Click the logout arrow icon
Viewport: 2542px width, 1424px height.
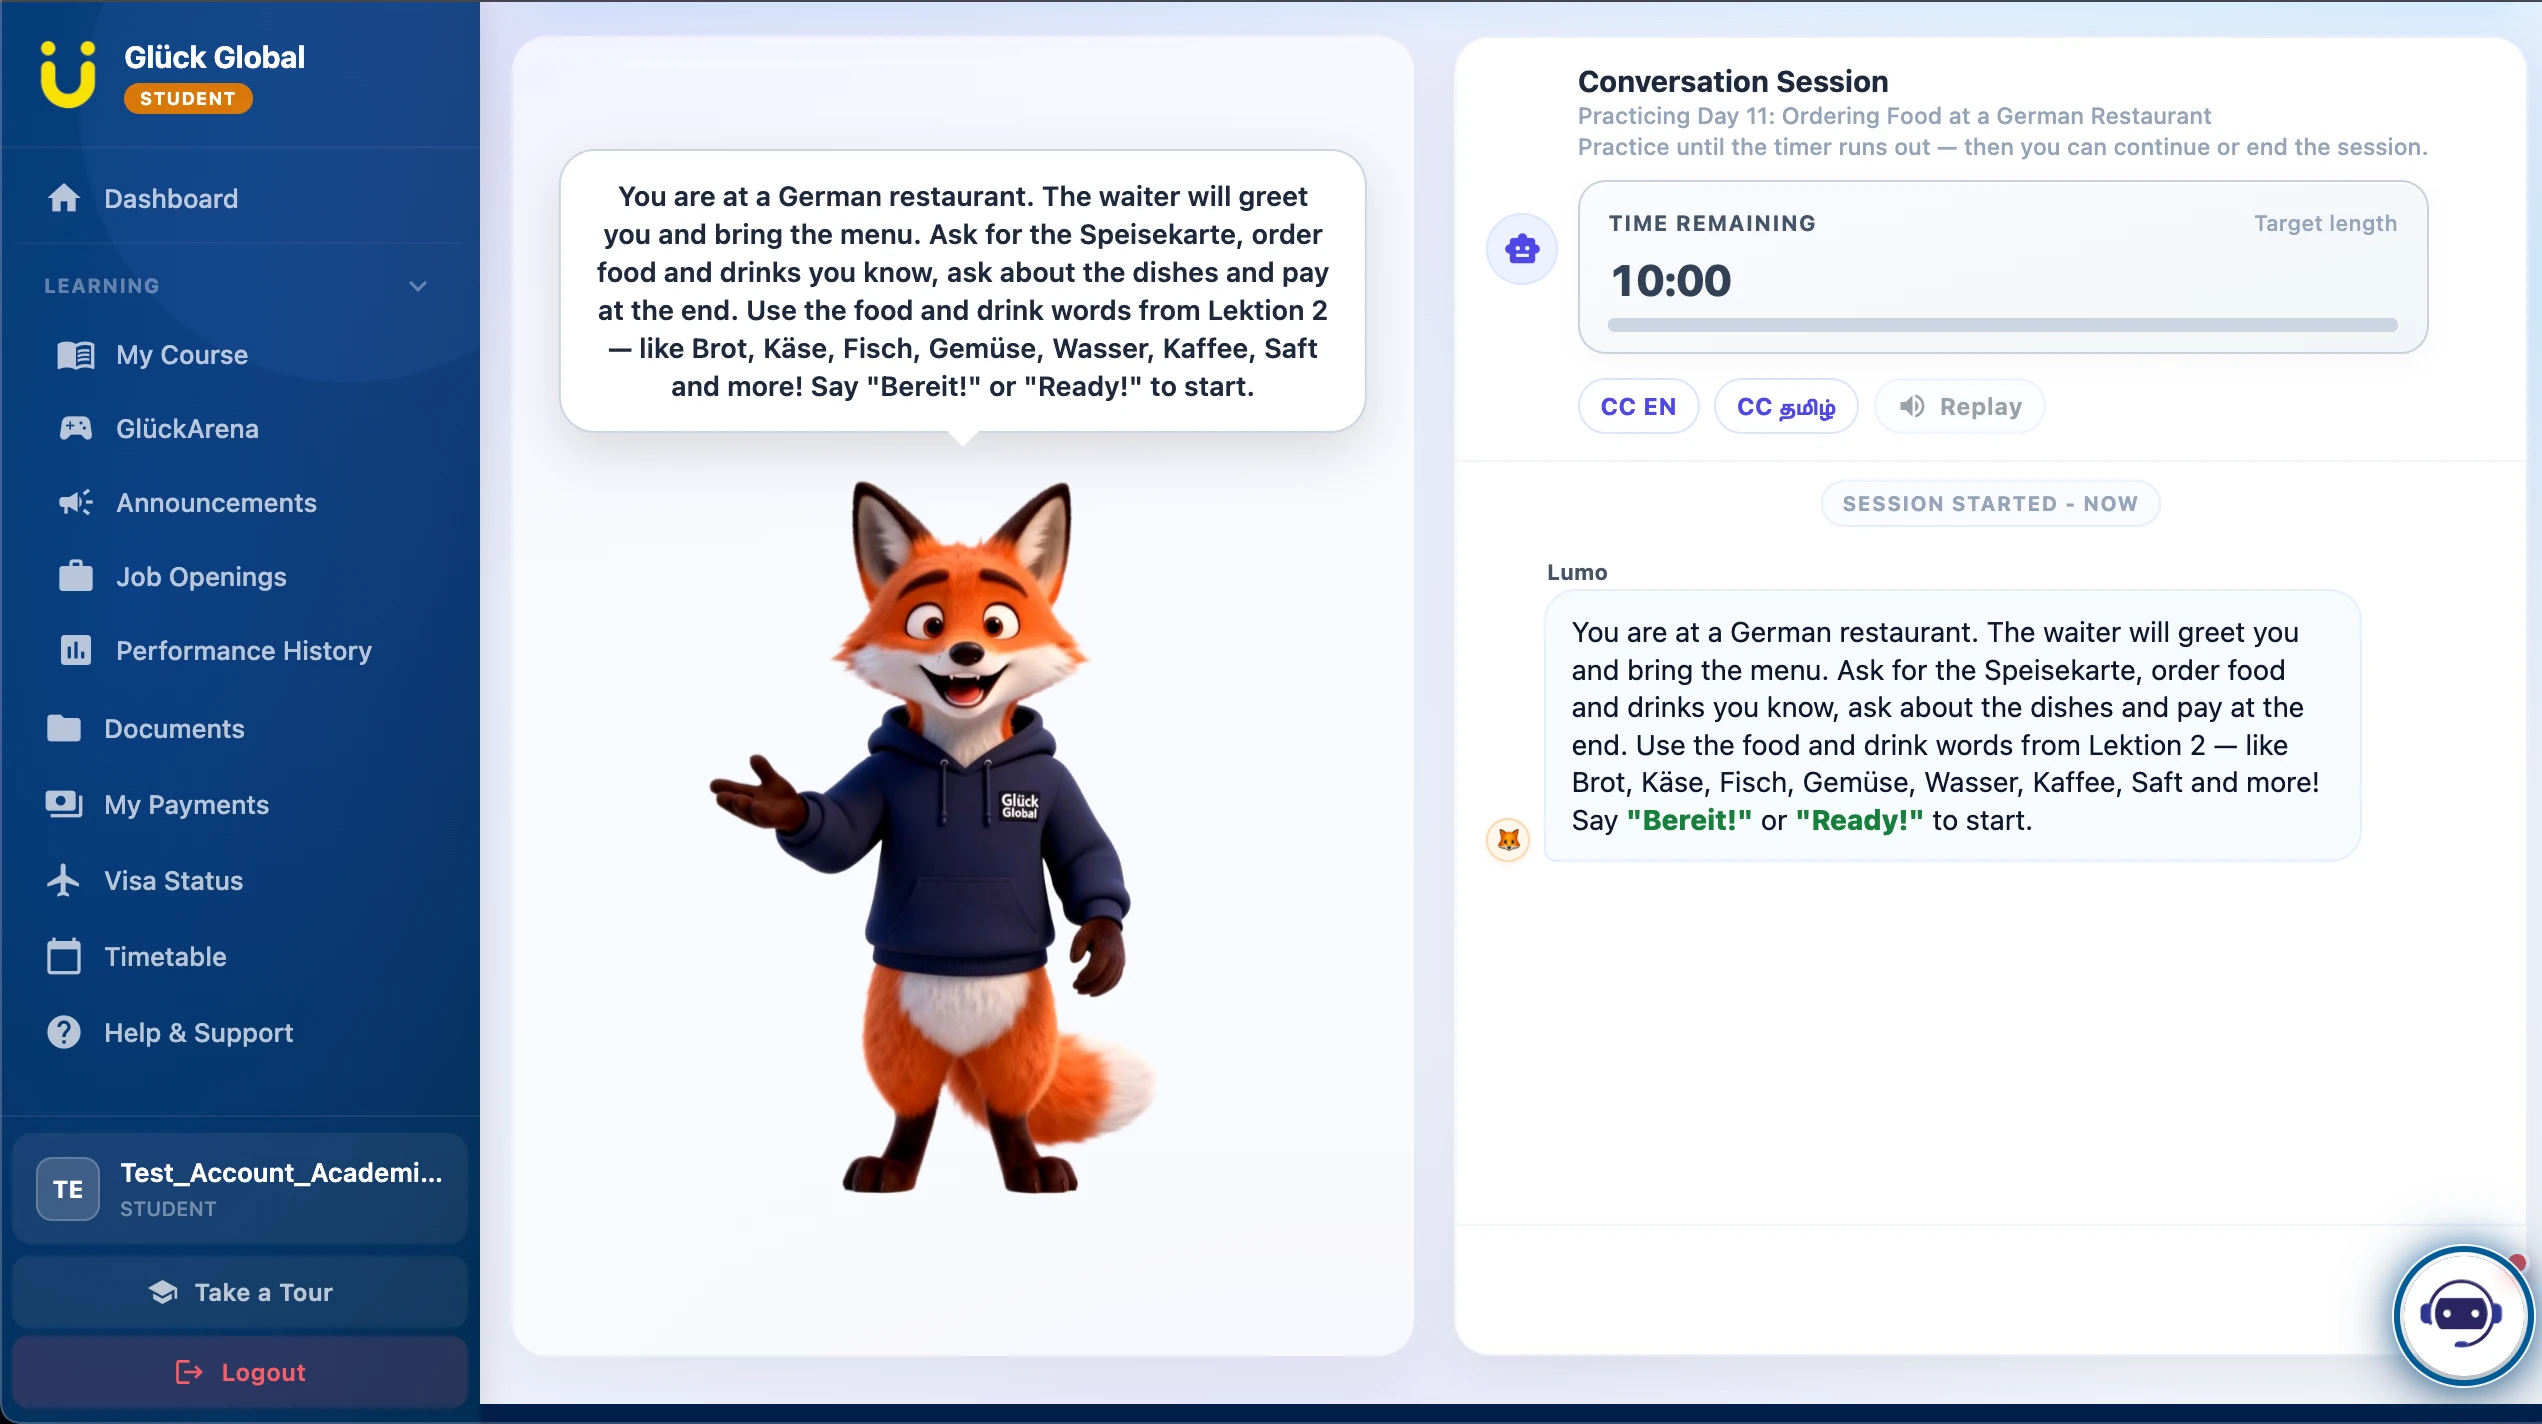[x=189, y=1372]
